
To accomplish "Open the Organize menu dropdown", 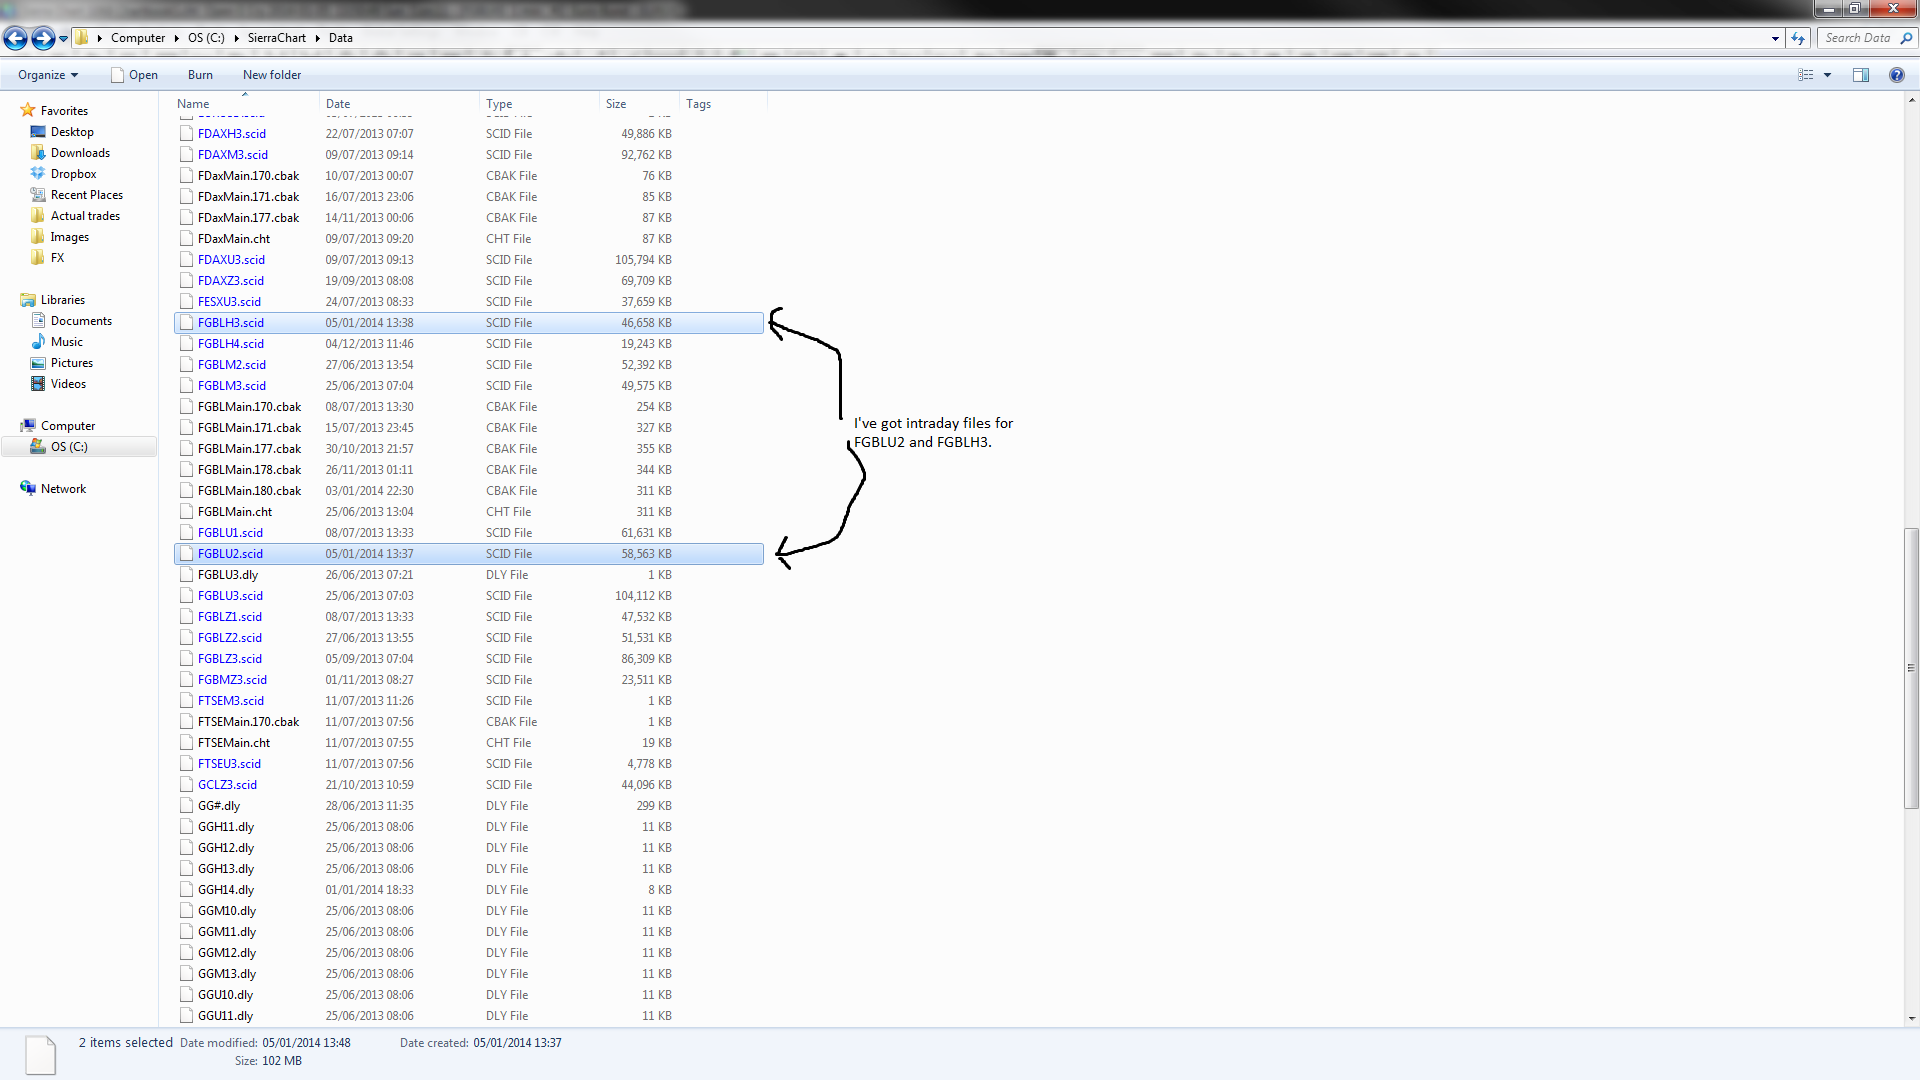I will pos(48,75).
